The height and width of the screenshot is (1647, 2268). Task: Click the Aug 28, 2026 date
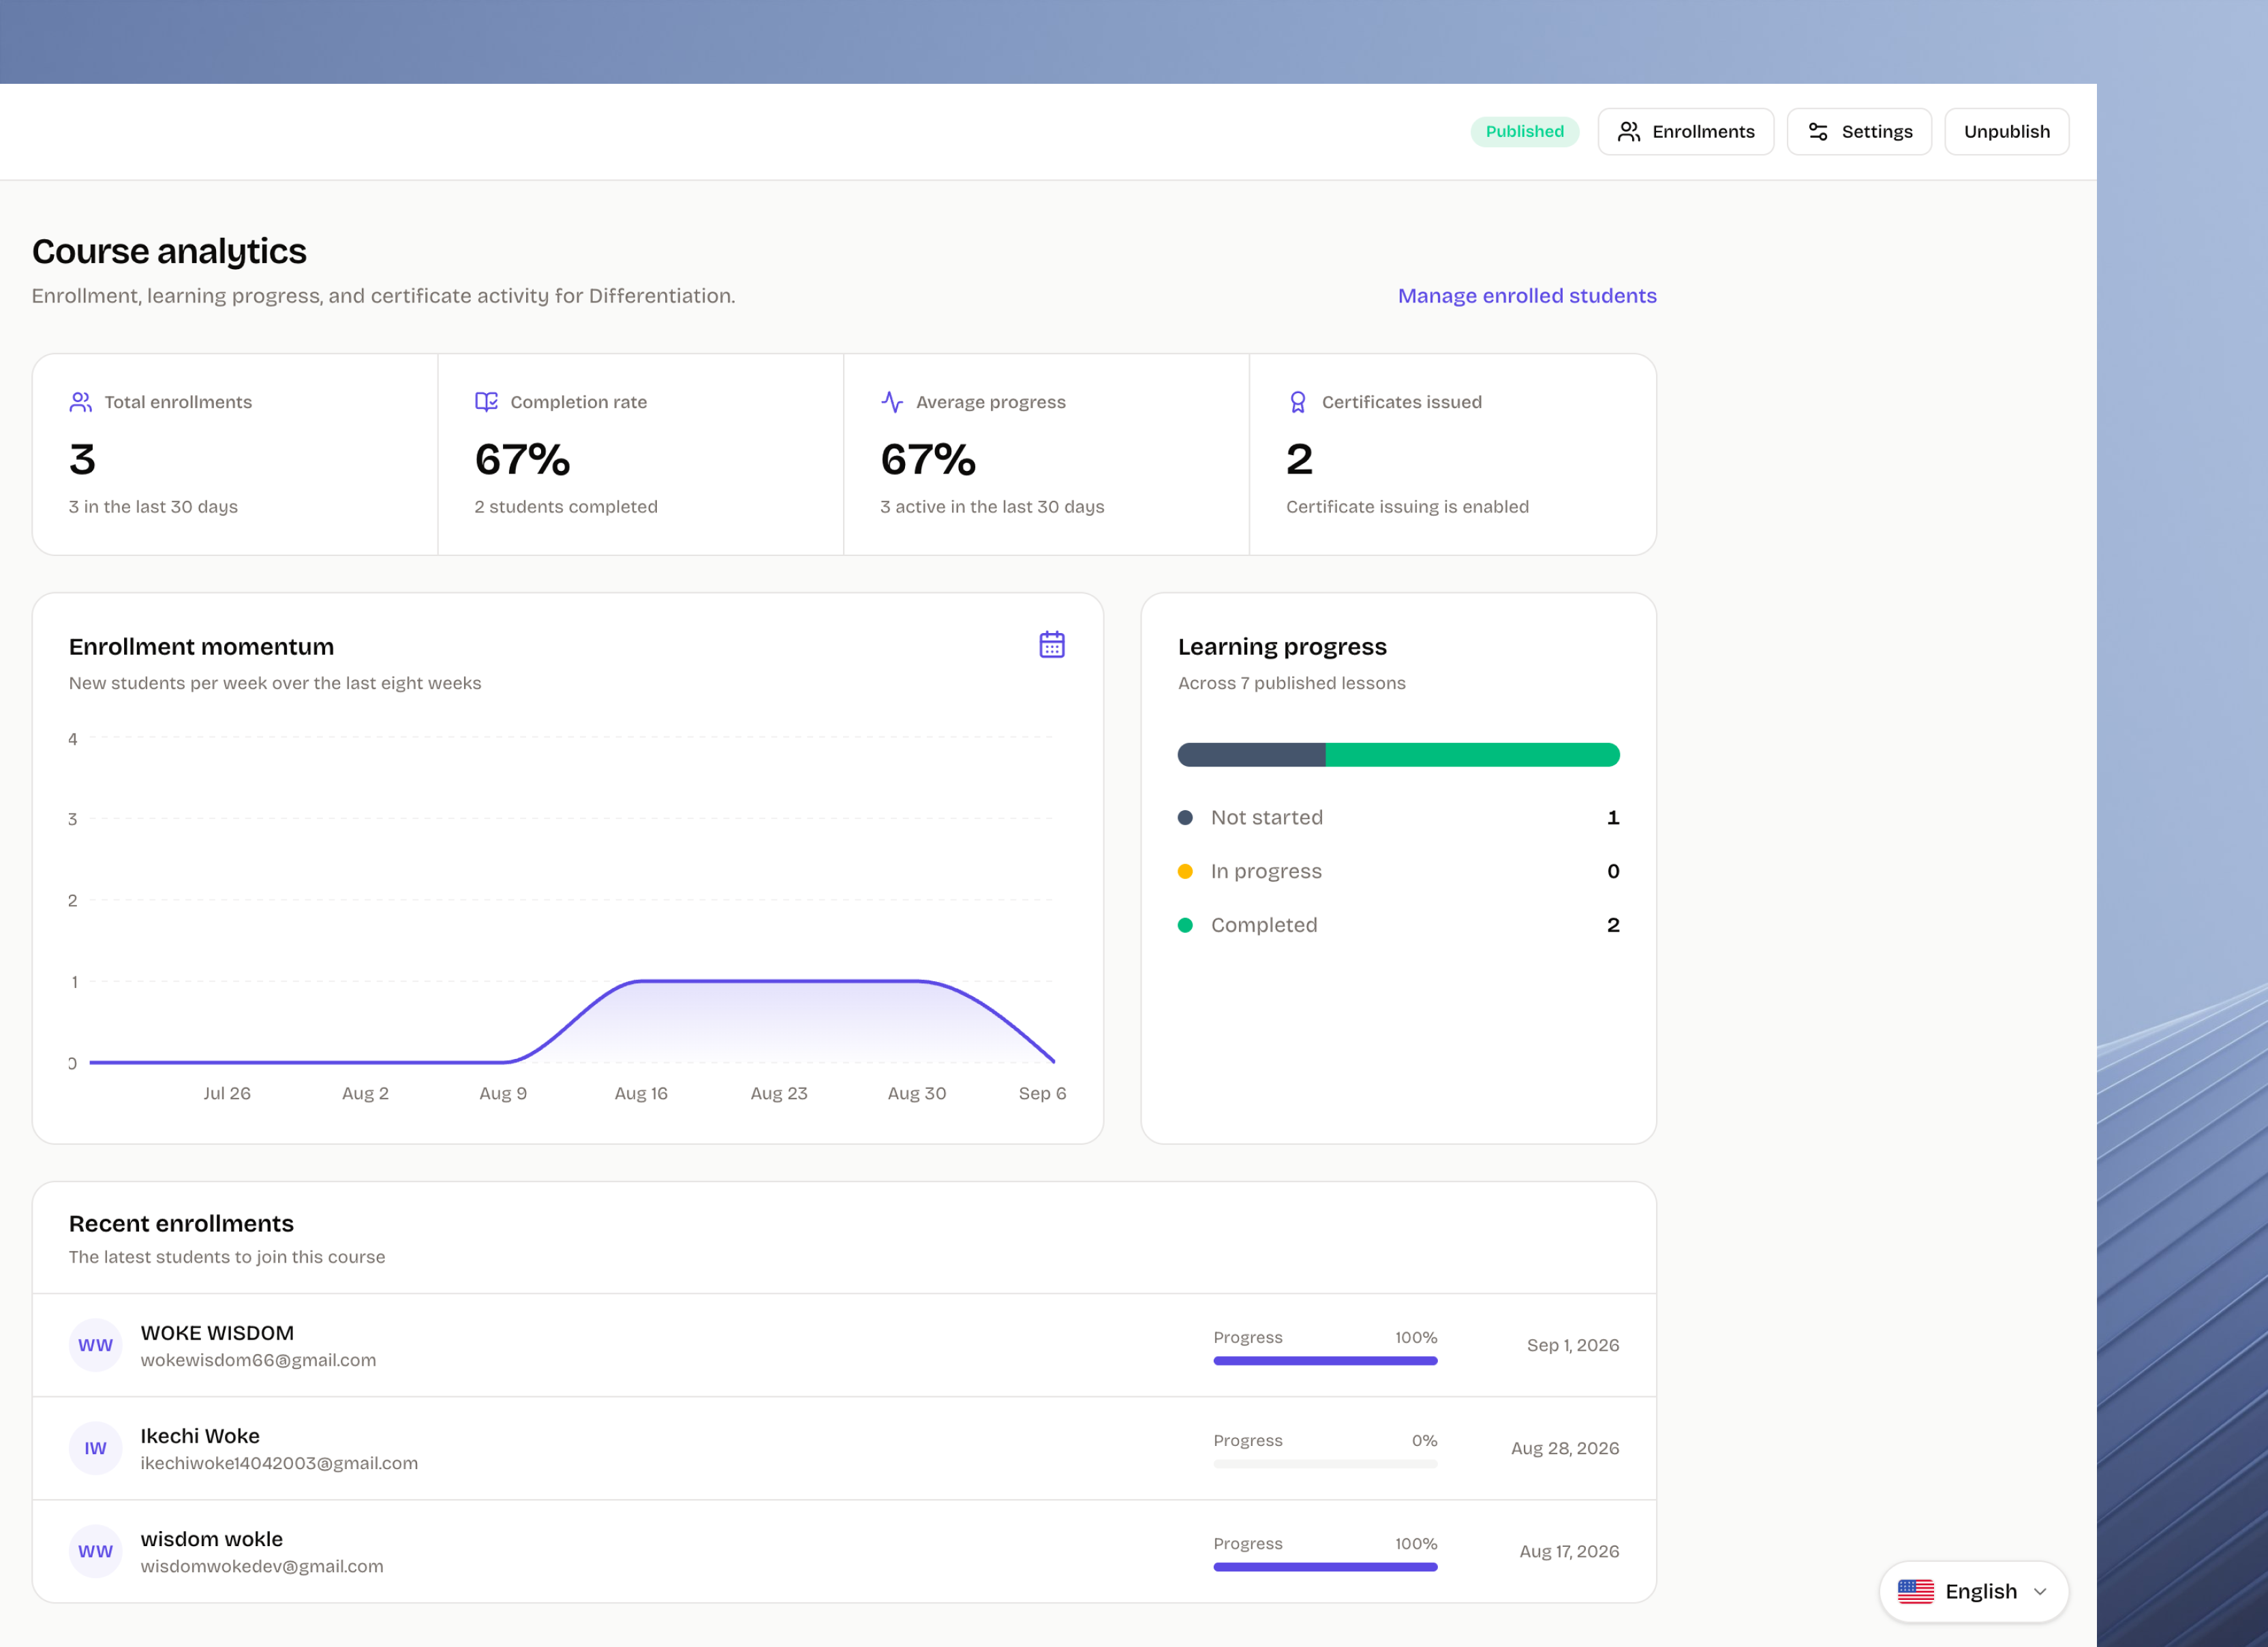click(x=1564, y=1448)
